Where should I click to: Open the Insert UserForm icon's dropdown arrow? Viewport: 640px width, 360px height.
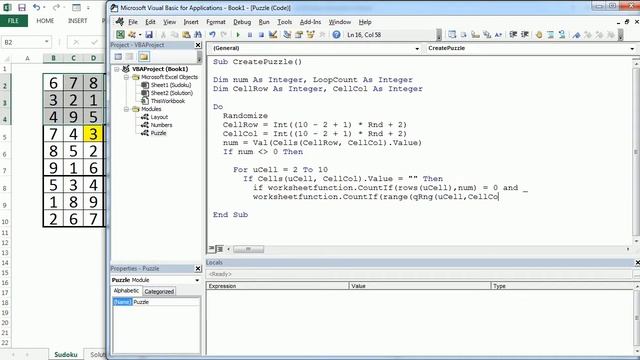point(140,35)
